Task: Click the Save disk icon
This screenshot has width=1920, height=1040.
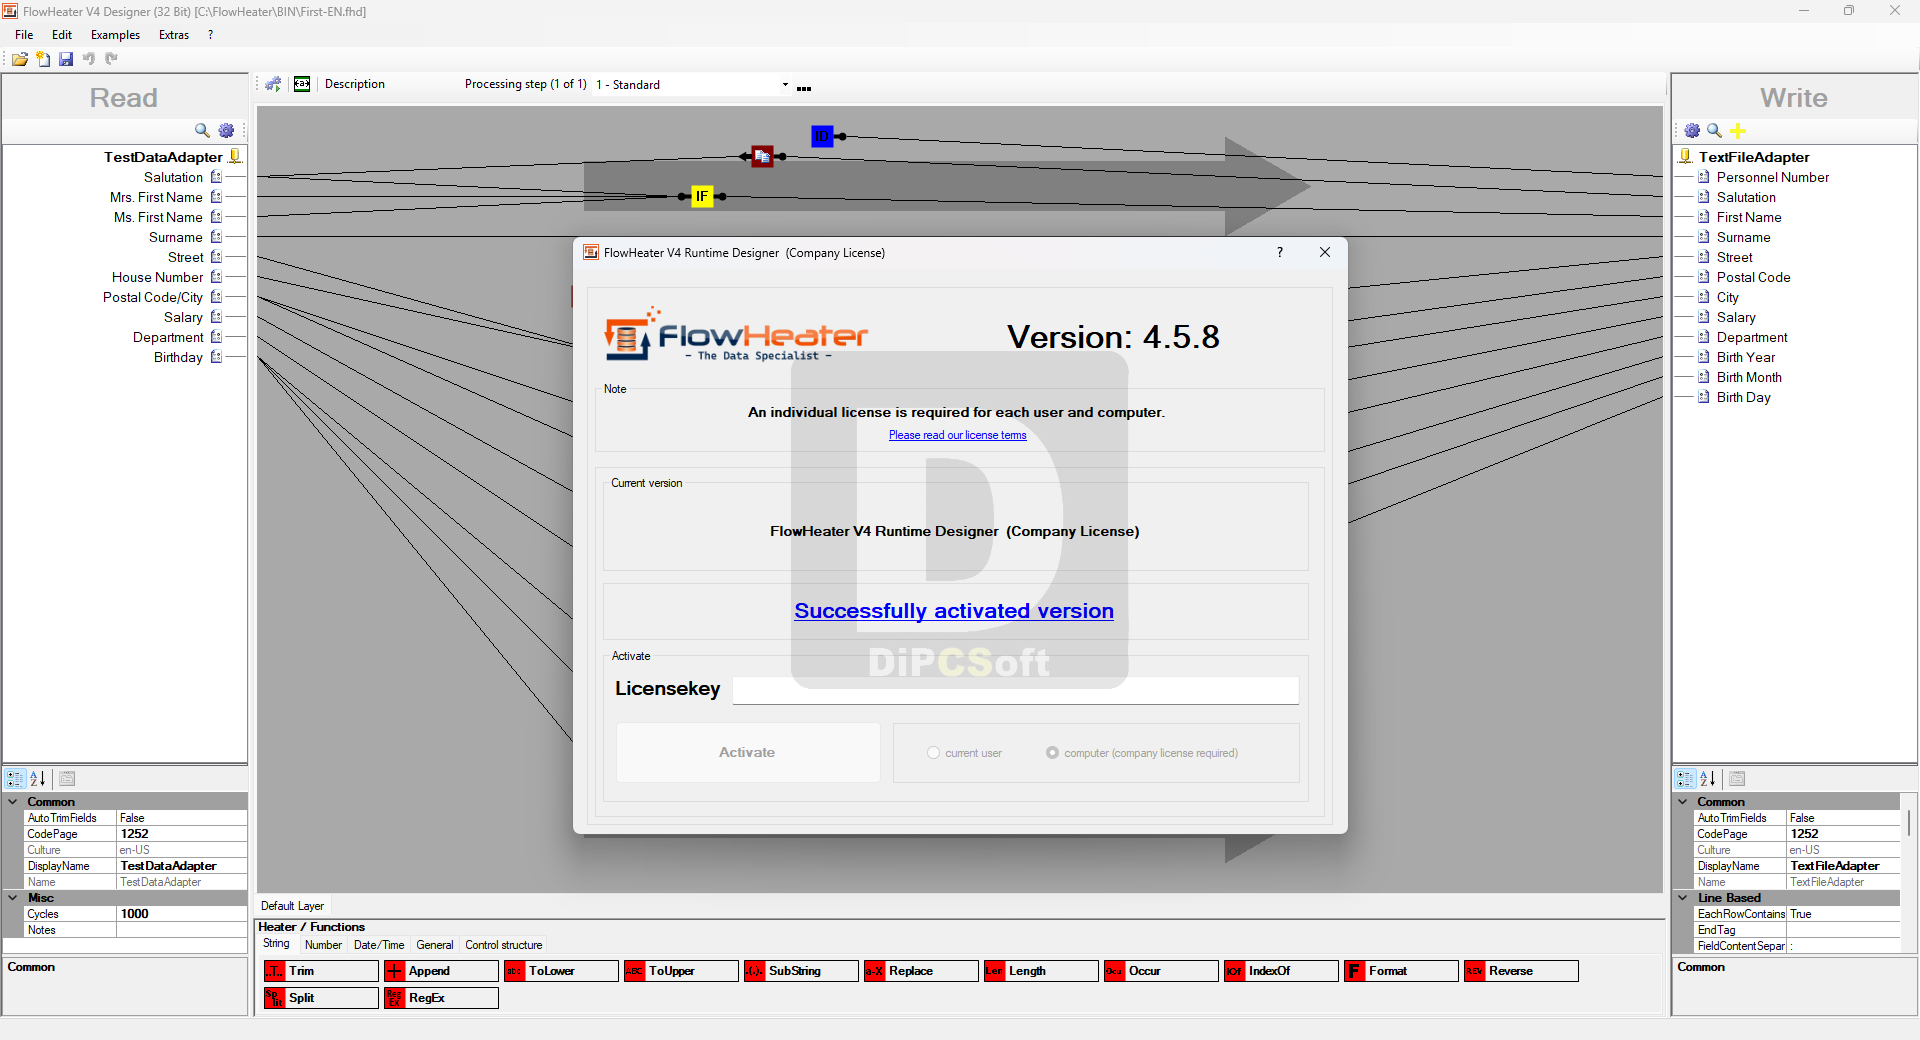Action: click(66, 59)
